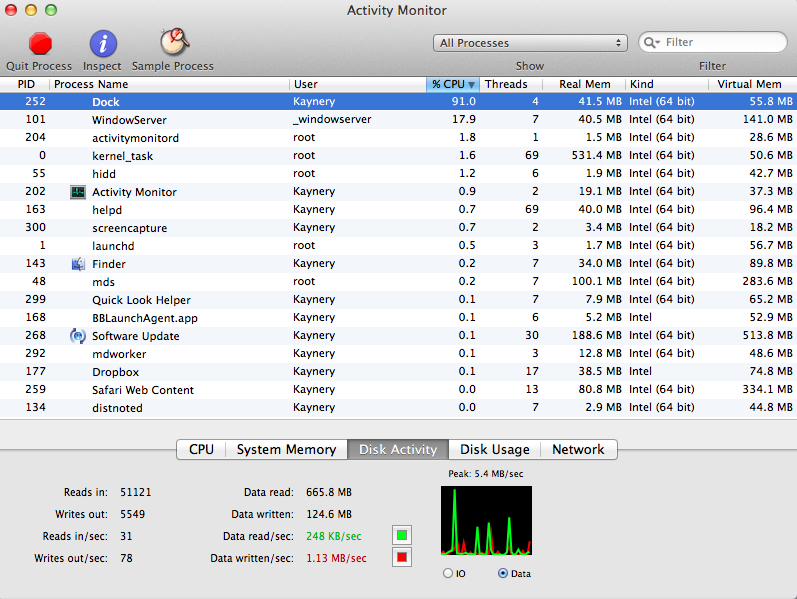
Task: Sort by PID column header
Action: point(25,84)
